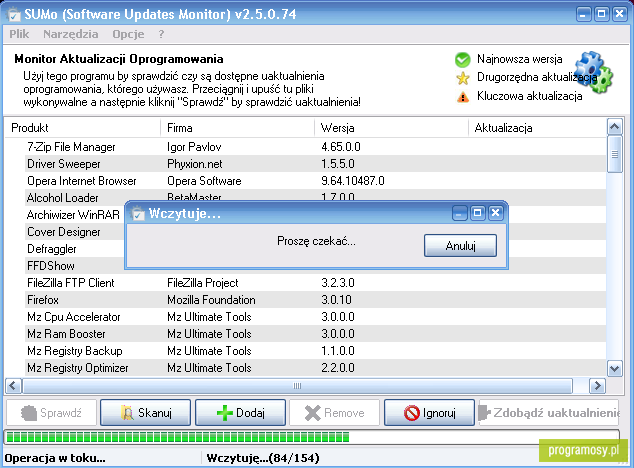Close the Wczytuje dialog window
Image resolution: width=634 pixels, height=468 pixels.
pos(496,213)
